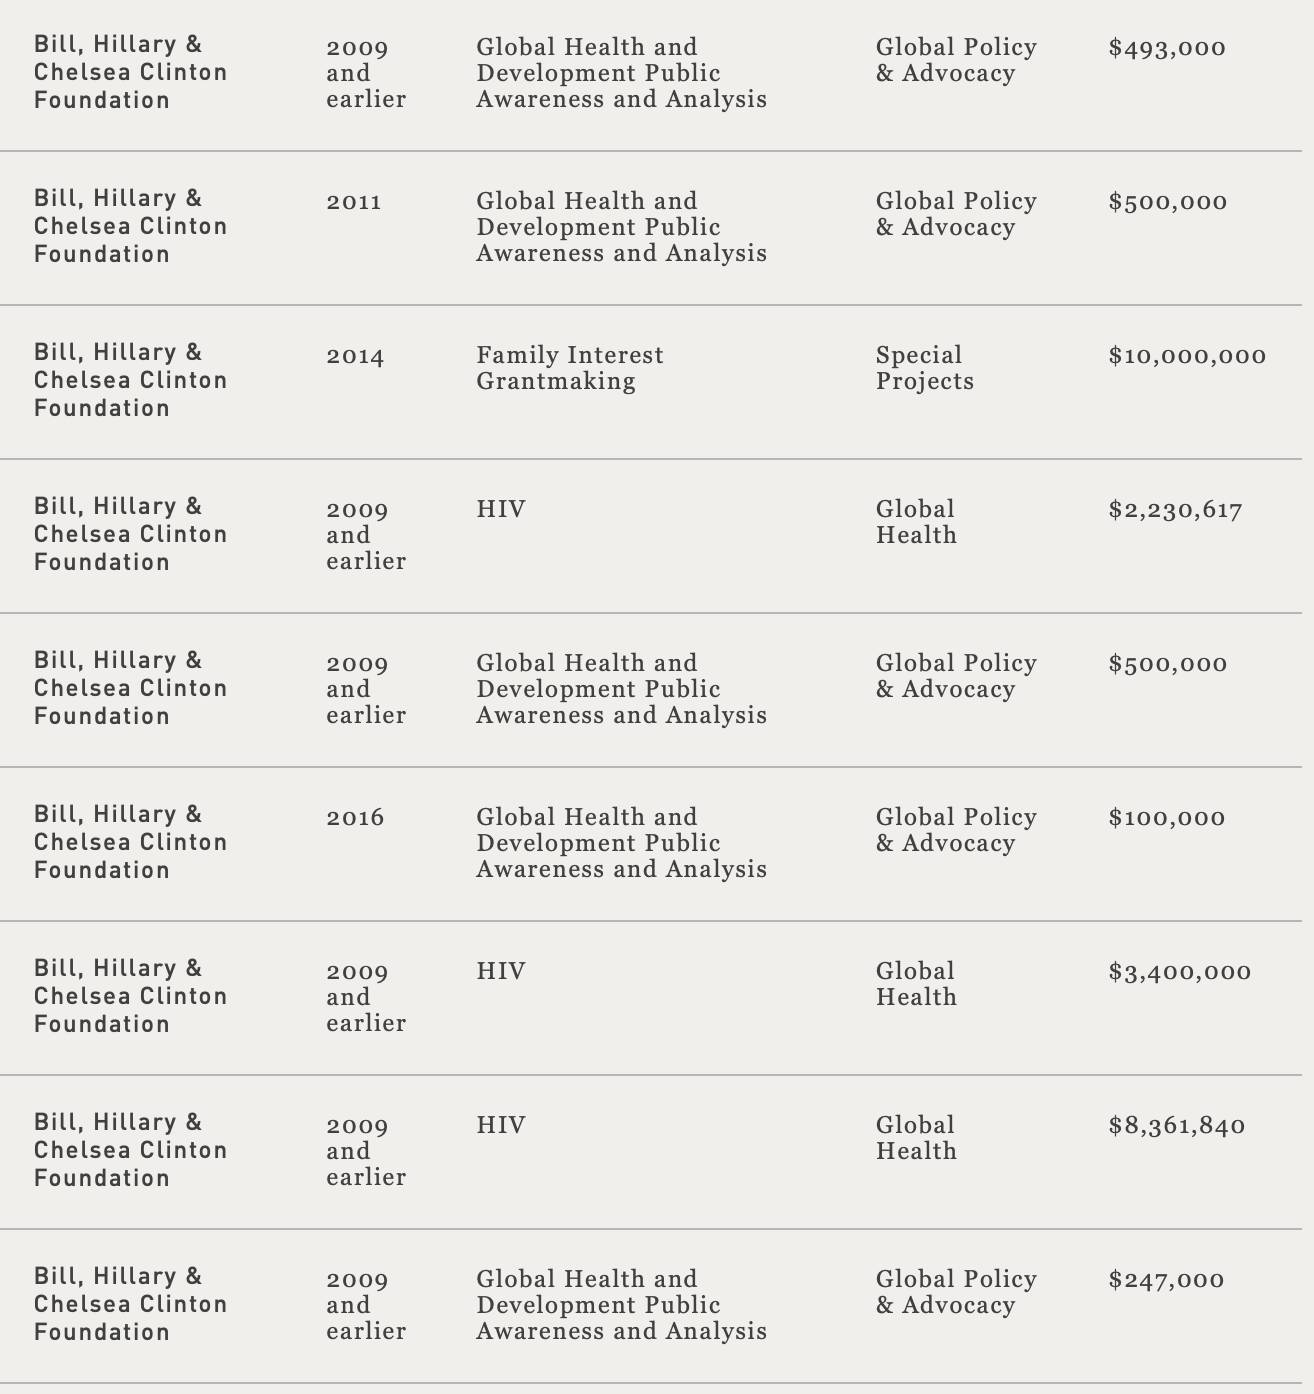Image resolution: width=1314 pixels, height=1394 pixels.
Task: Select Global Health in the $3,400,000 row
Action: click(x=916, y=984)
